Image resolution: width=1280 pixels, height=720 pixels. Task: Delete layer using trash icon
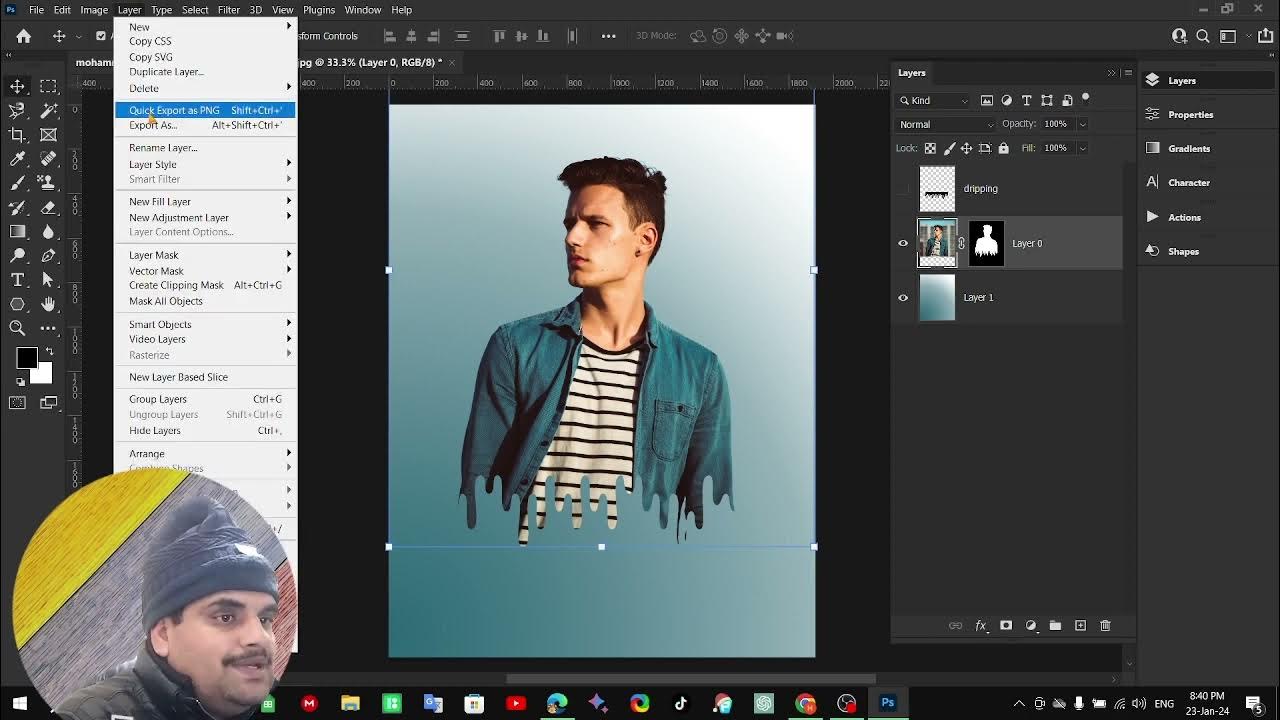point(1105,625)
